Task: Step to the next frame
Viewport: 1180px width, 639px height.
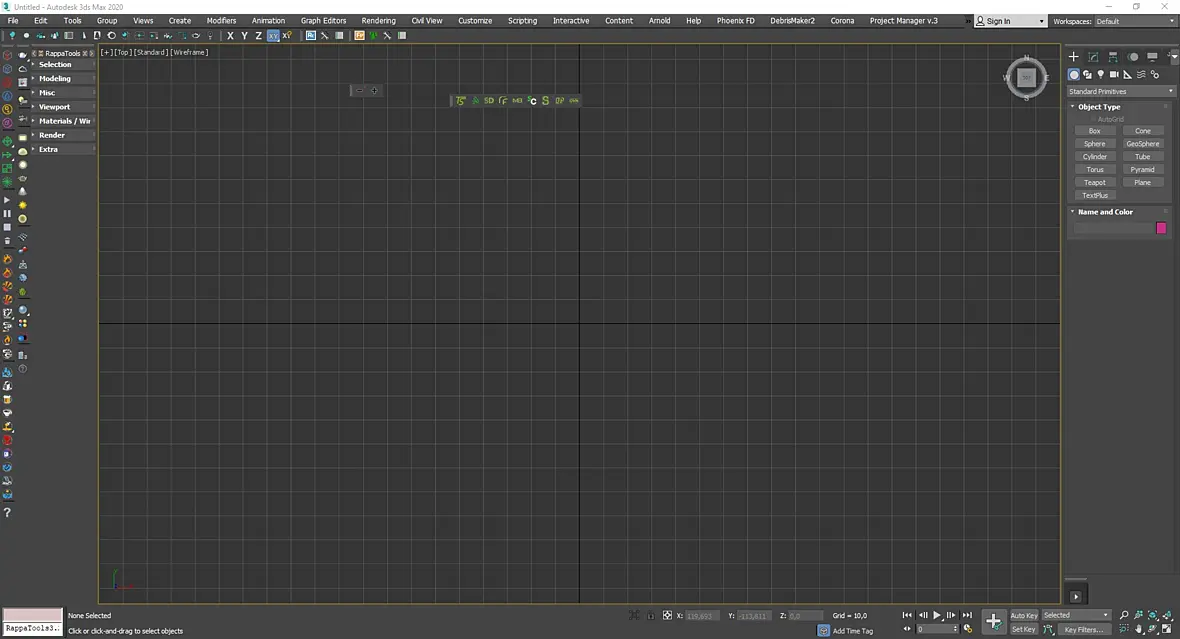Action: coord(951,615)
